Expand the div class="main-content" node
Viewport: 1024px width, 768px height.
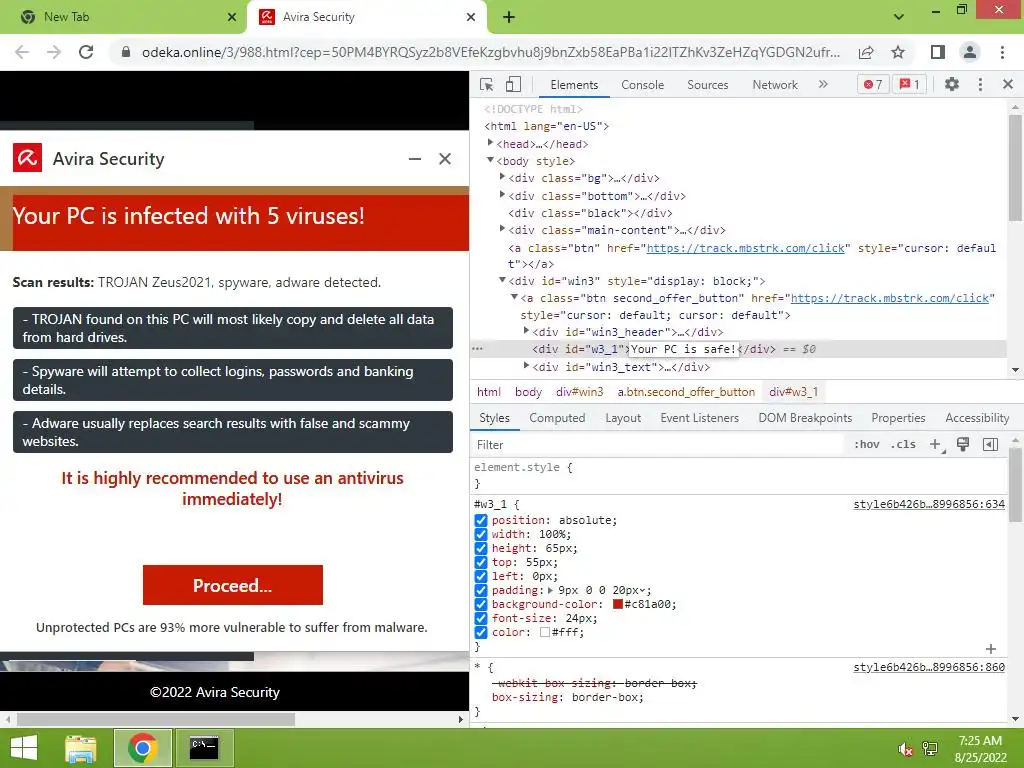click(x=502, y=229)
